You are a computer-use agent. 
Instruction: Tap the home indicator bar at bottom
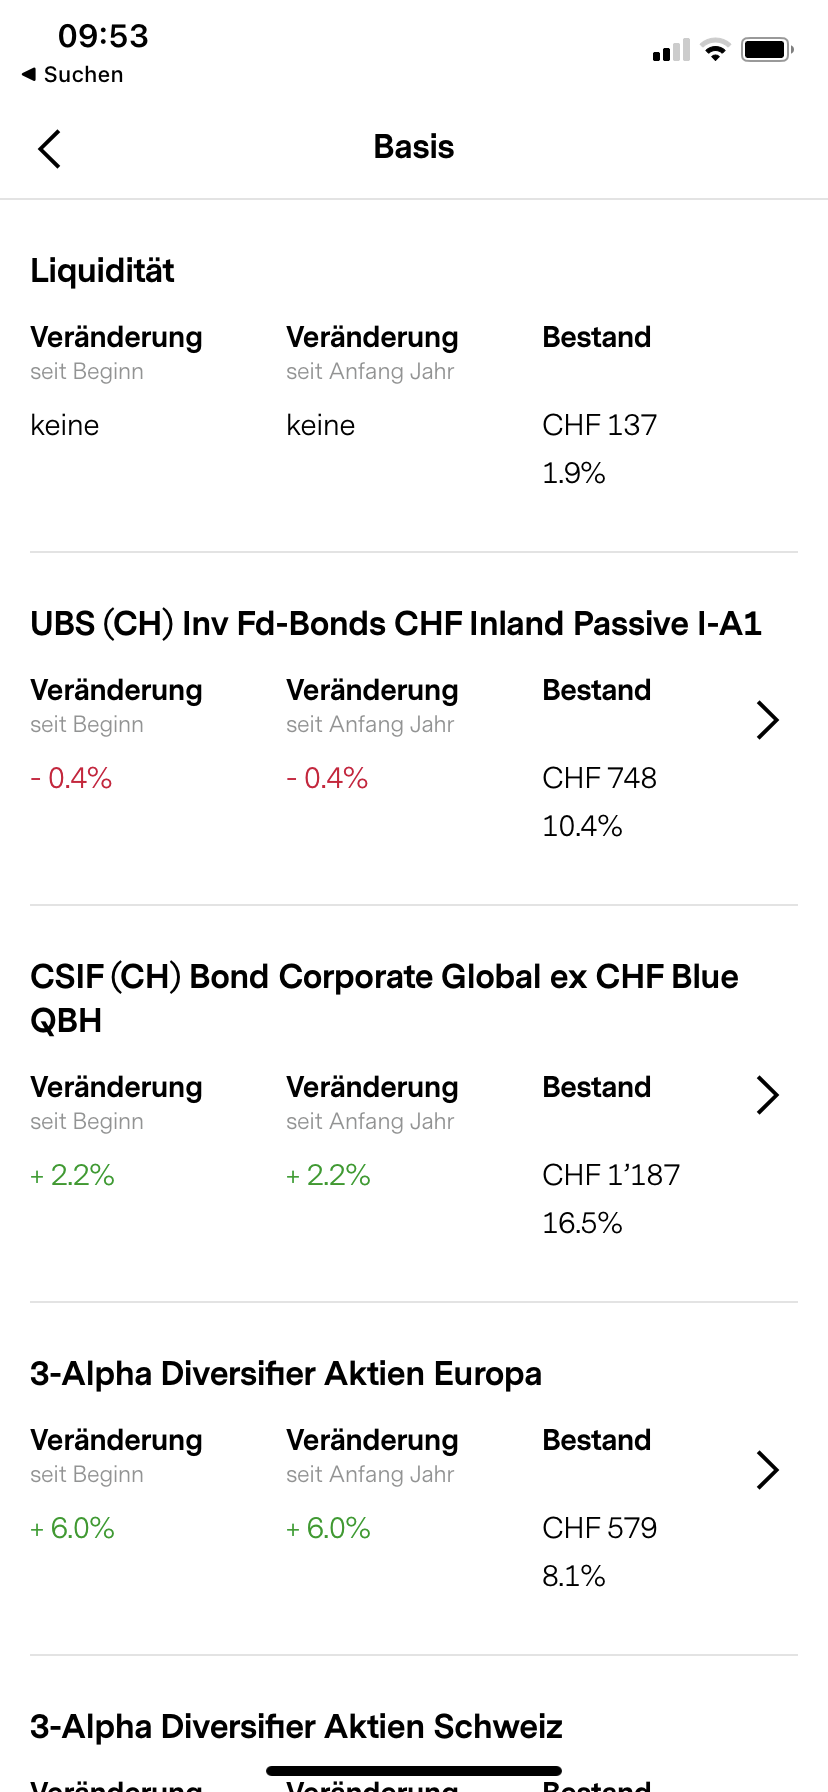(414, 1771)
